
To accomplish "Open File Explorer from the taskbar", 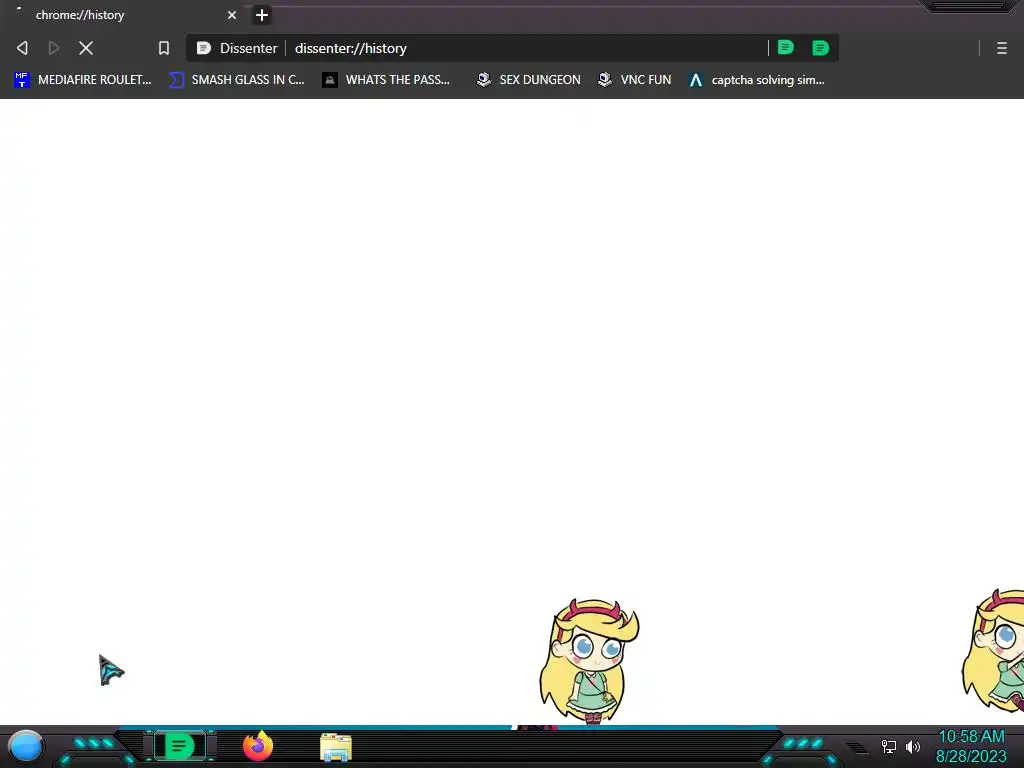I will [x=336, y=747].
